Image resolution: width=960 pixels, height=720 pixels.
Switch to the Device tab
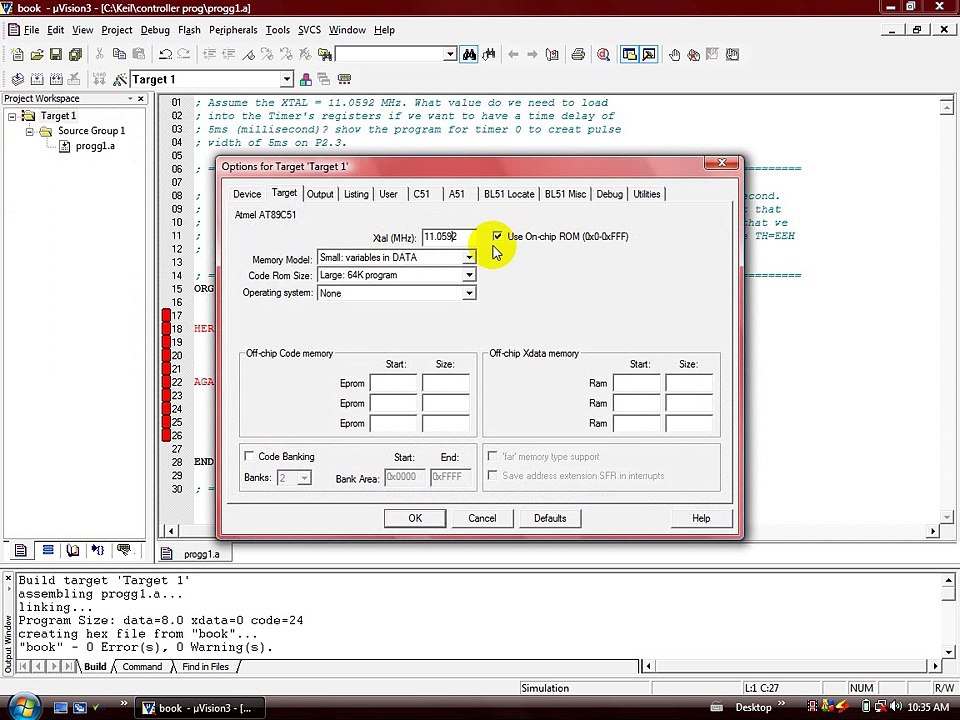(x=247, y=194)
